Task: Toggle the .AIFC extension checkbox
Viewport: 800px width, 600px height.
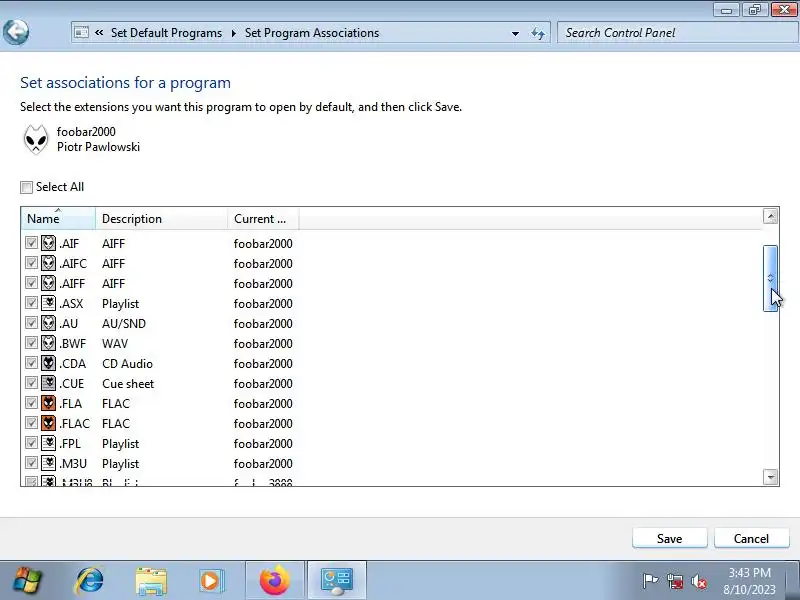Action: pos(31,263)
